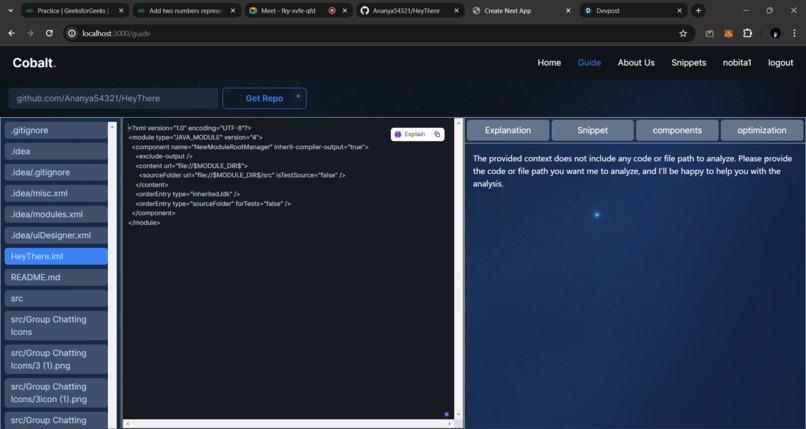Screen dimensions: 806x429
Task: Open the Explanation tab
Action: 508,130
